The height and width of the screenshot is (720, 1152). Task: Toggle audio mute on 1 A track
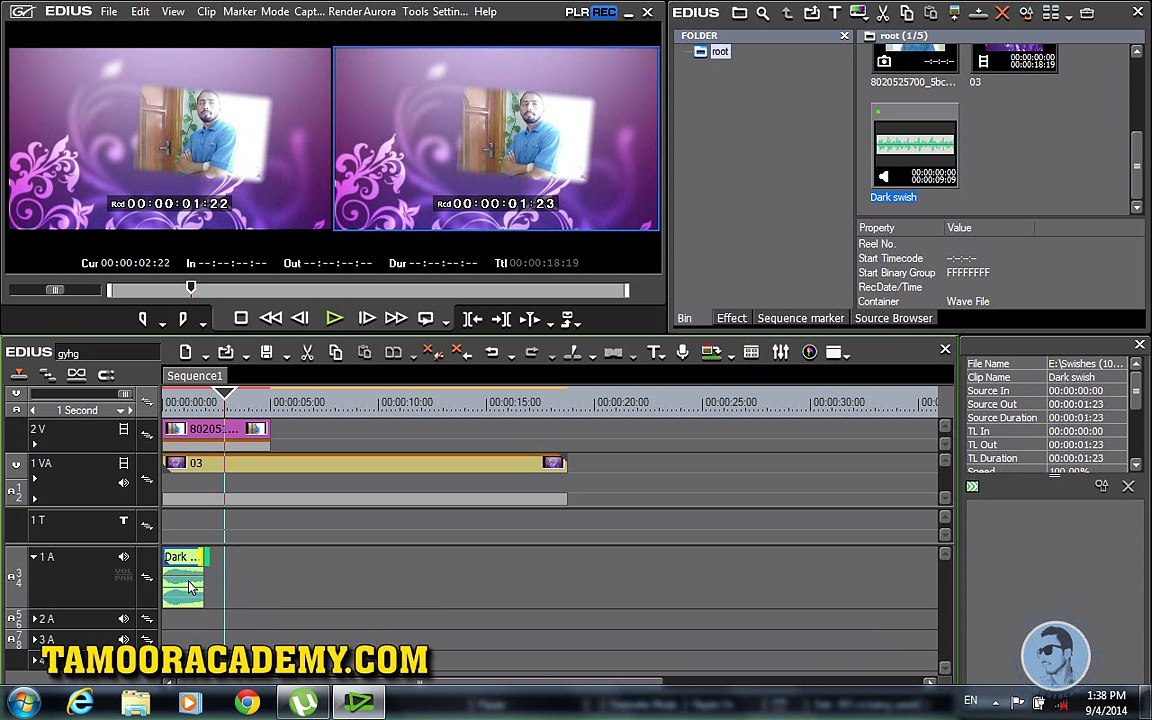[123, 557]
